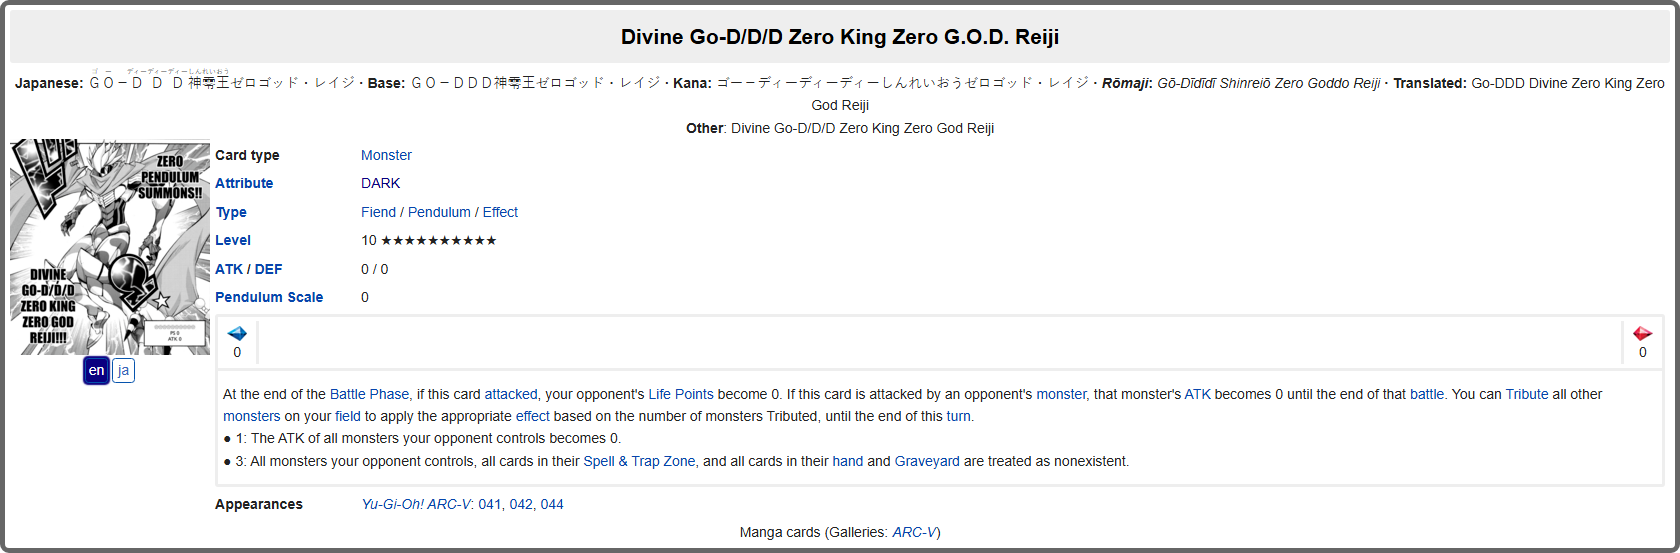The image size is (1680, 553).
Task: Follow the Effect type link
Action: click(x=500, y=212)
